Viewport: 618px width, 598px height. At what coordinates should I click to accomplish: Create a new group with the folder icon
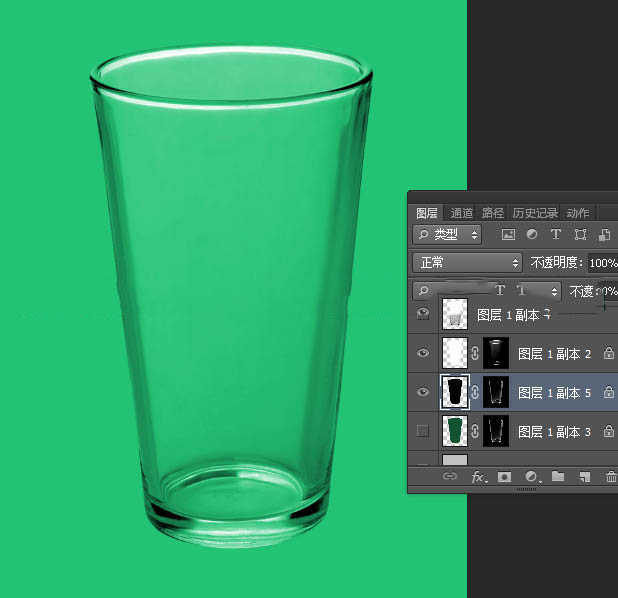[x=558, y=478]
